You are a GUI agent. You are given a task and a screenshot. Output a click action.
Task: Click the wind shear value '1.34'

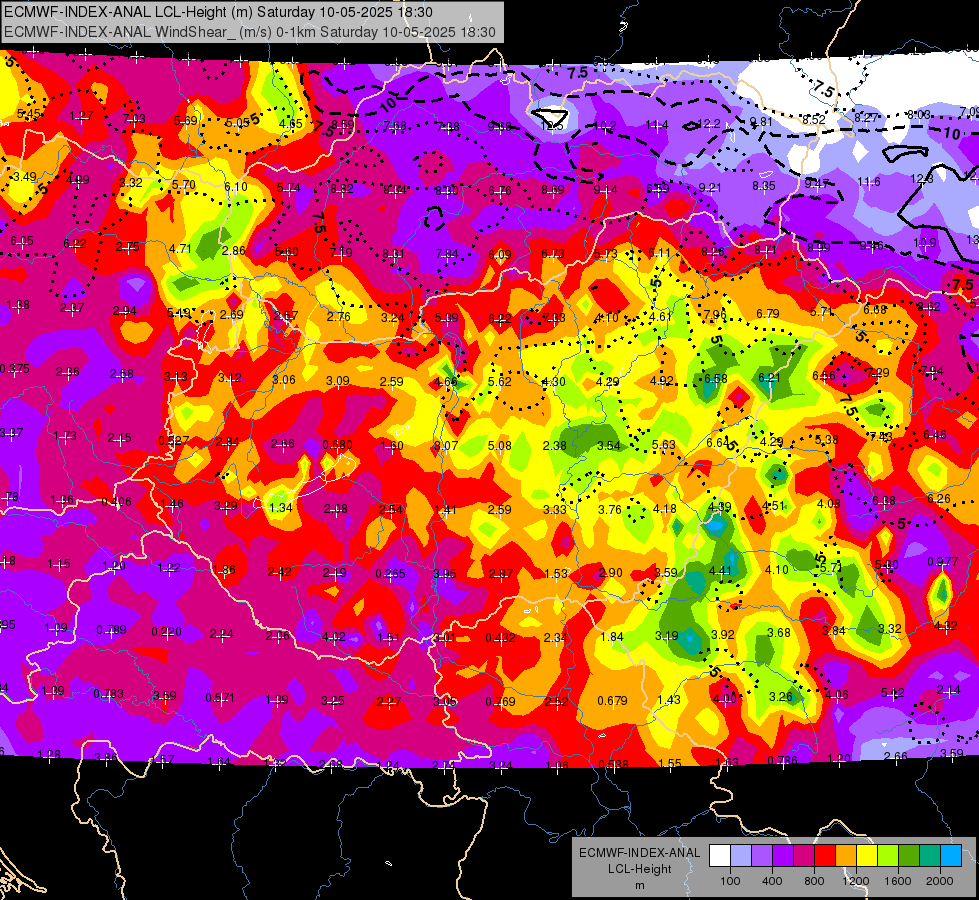(281, 508)
